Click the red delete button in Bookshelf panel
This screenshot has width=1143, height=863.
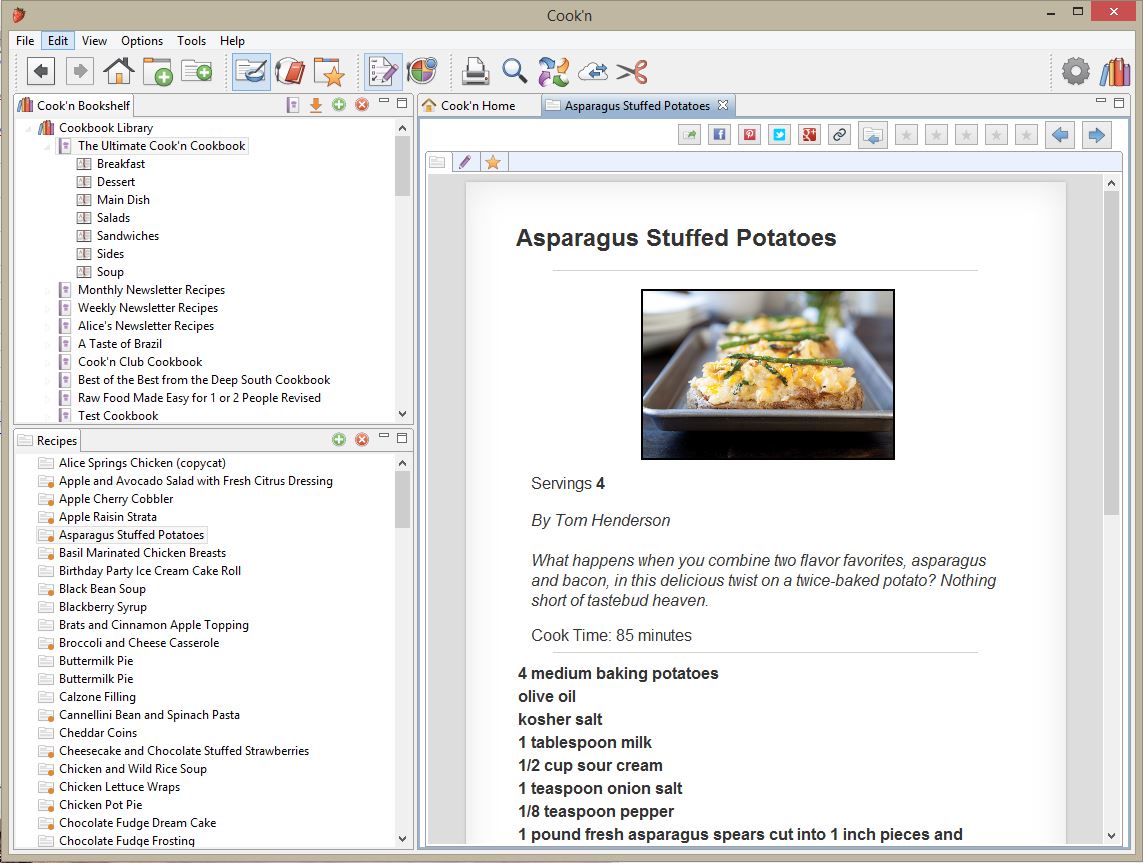[362, 105]
